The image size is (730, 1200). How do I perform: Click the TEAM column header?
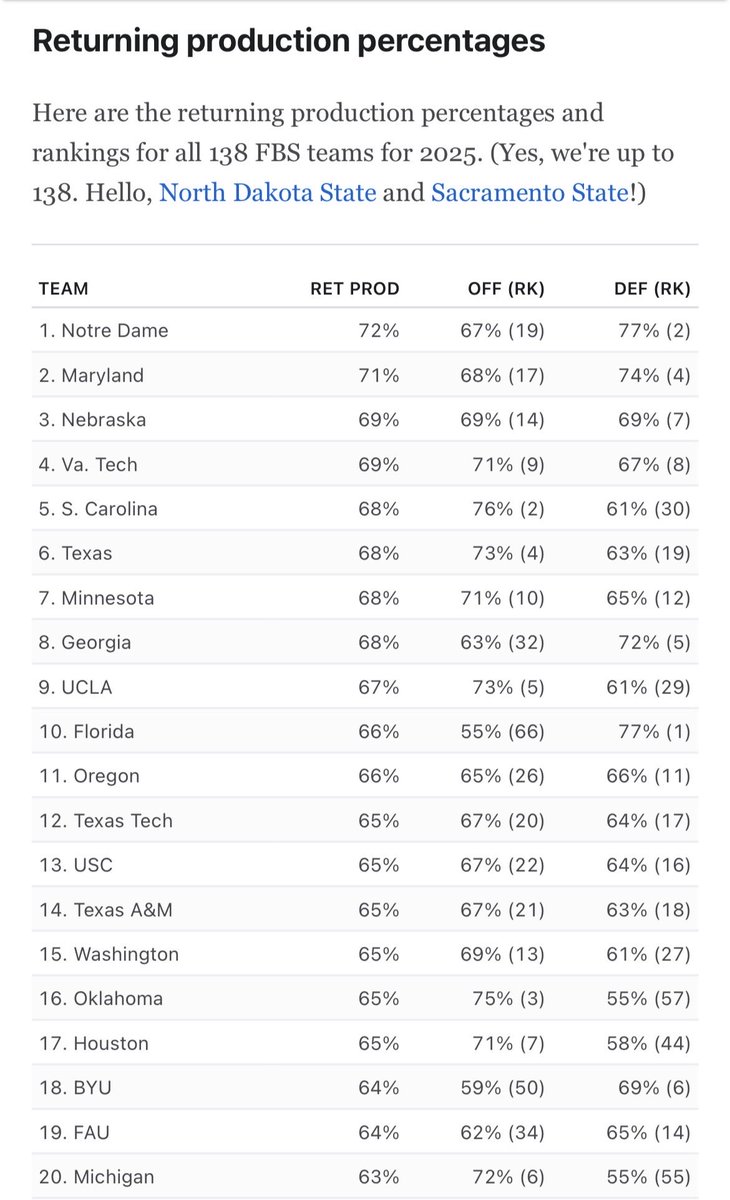[x=63, y=289]
